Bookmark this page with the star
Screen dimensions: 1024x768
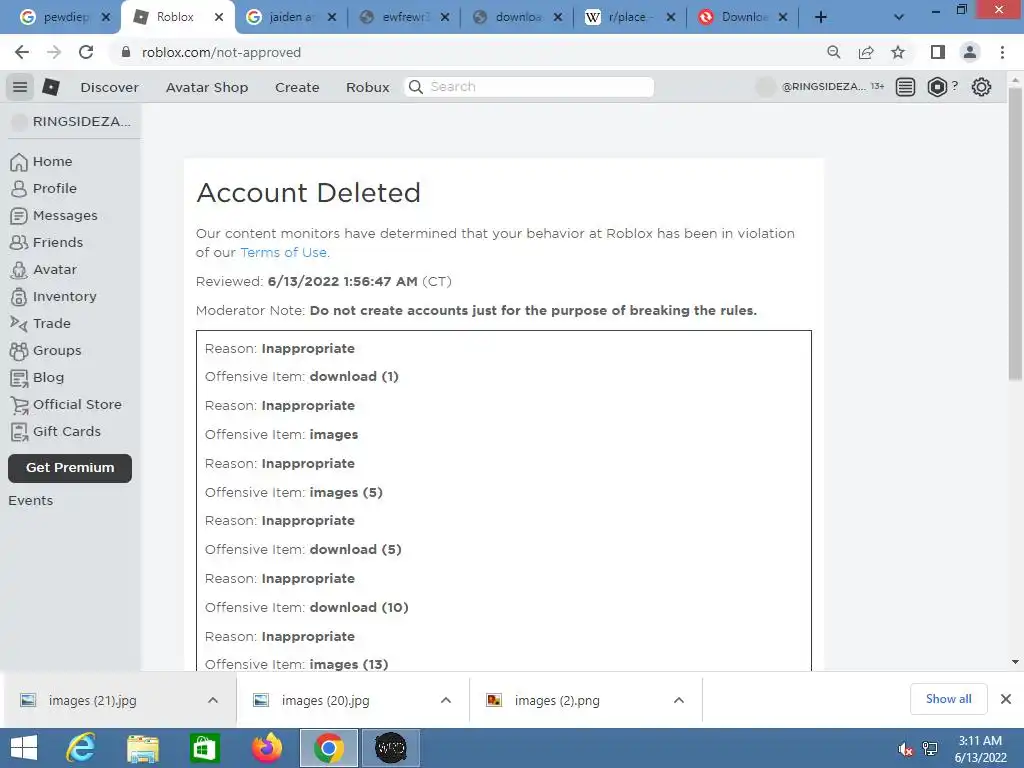coord(898,52)
